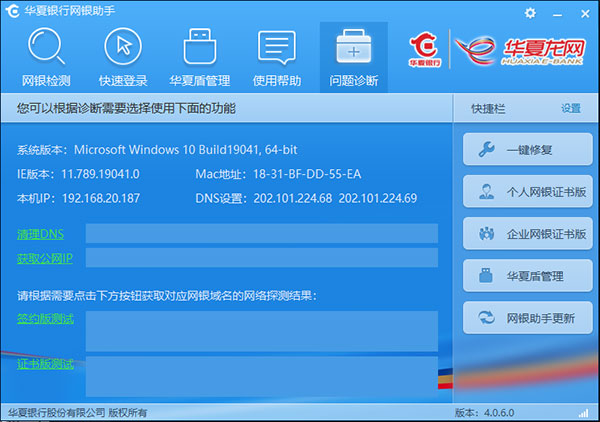The width and height of the screenshot is (600, 422).
Task: Click the IE版本 11.789.19041.0 text
Action: (78, 174)
